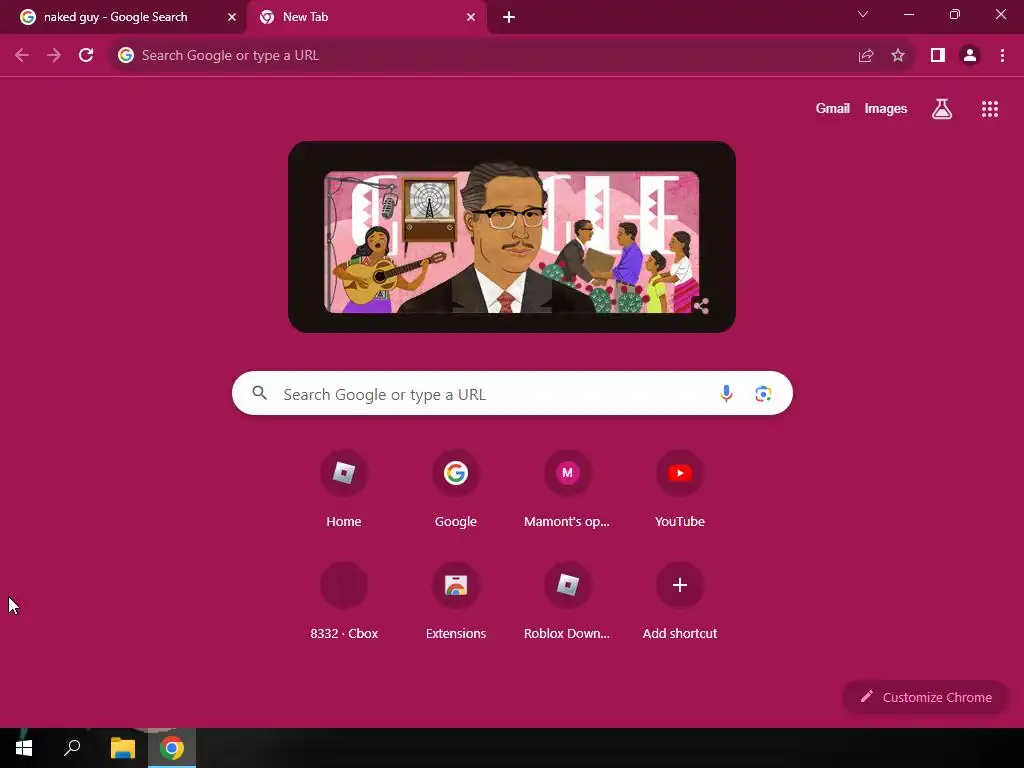Viewport: 1024px width, 768px height.
Task: Open the Mamont's op... shortcut
Action: coord(567,490)
